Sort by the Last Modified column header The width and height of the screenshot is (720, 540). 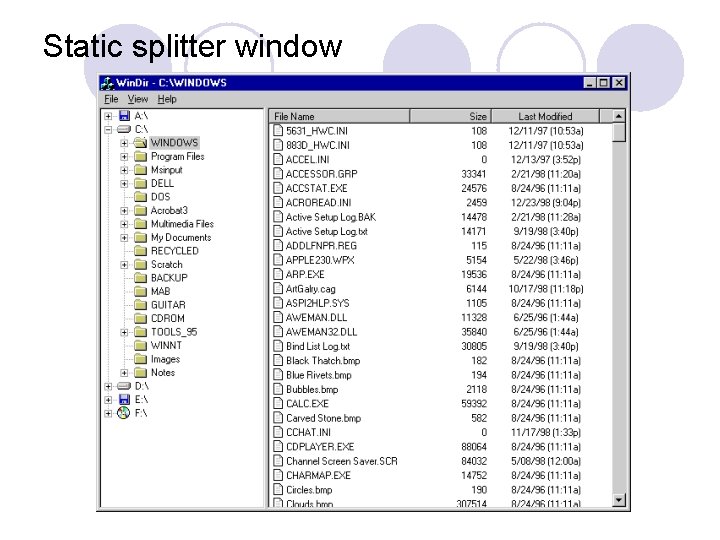pos(546,117)
